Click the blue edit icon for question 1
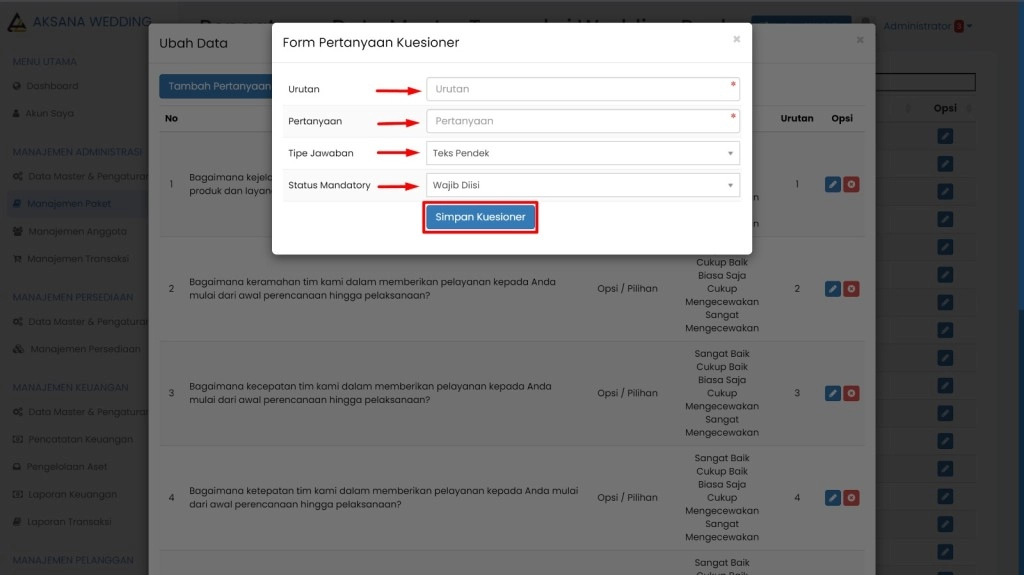 [832, 184]
